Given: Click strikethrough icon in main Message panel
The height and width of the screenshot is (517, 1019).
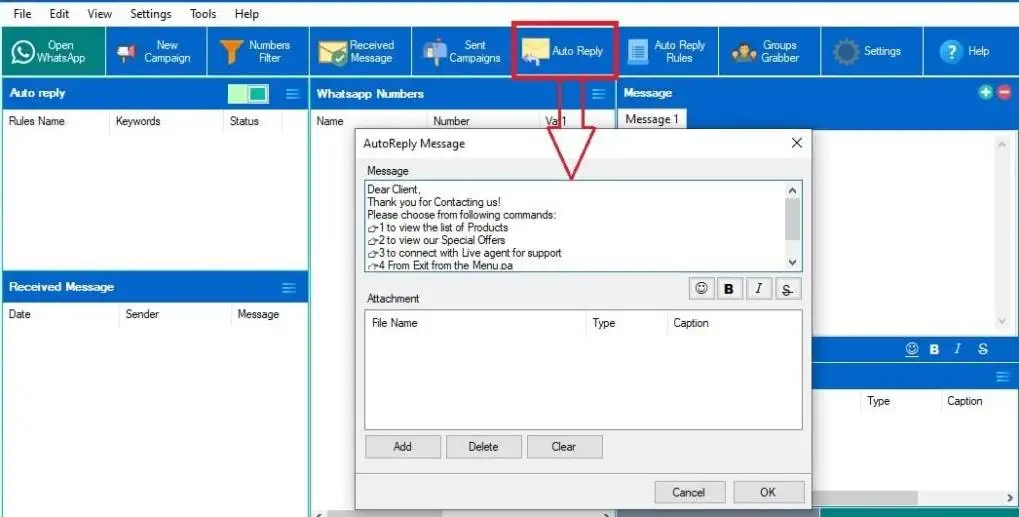Looking at the screenshot, I should tap(983, 349).
